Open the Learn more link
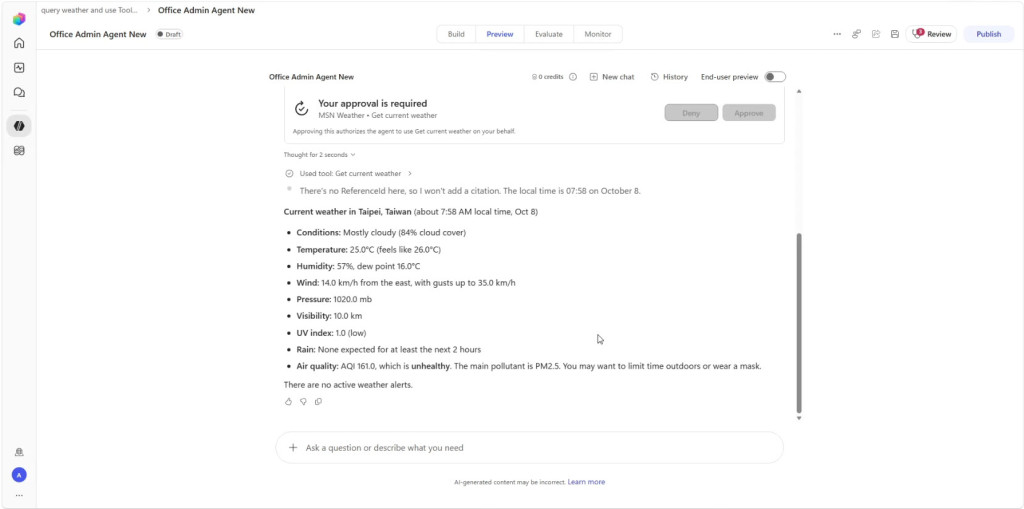Viewport: 1024px width, 509px height. pos(586,482)
